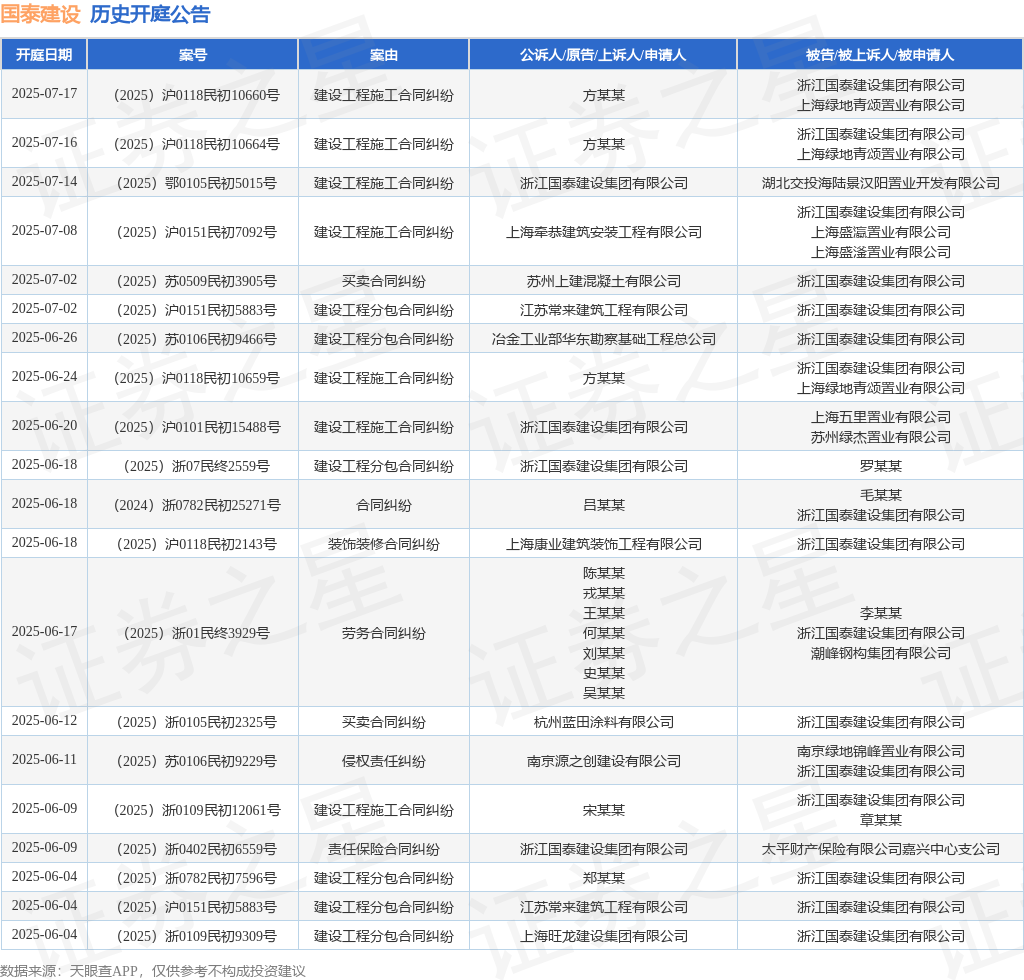Click cause 侵权责任纠纷
This screenshot has height=980, width=1024.
383,761
